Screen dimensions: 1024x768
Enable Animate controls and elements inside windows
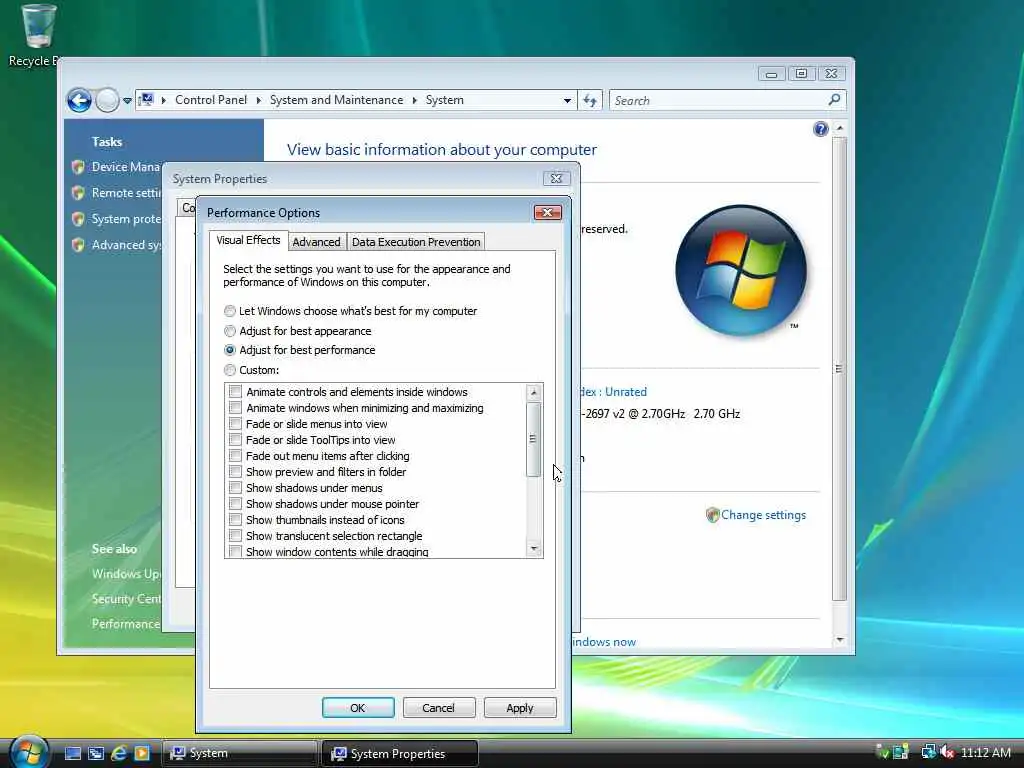click(x=235, y=392)
